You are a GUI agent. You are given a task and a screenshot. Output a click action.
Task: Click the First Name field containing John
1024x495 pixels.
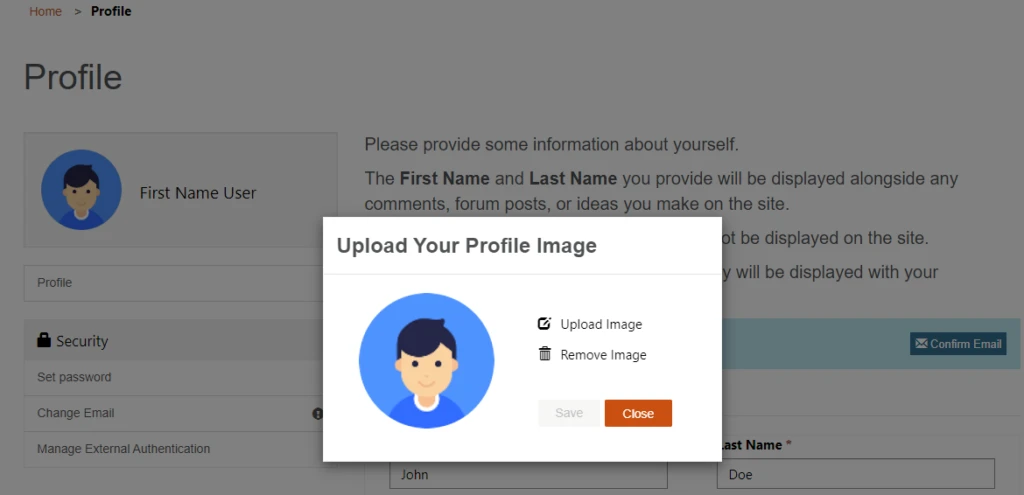tap(528, 475)
